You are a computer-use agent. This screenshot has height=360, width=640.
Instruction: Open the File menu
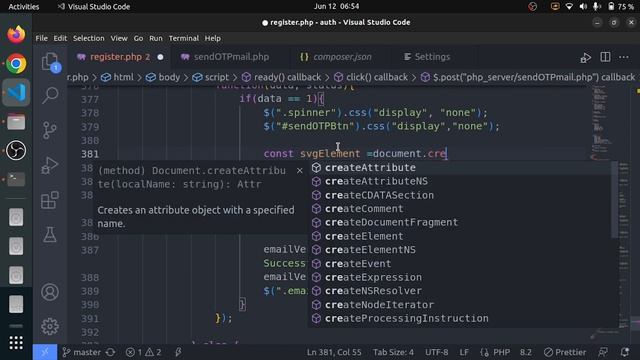[42, 38]
